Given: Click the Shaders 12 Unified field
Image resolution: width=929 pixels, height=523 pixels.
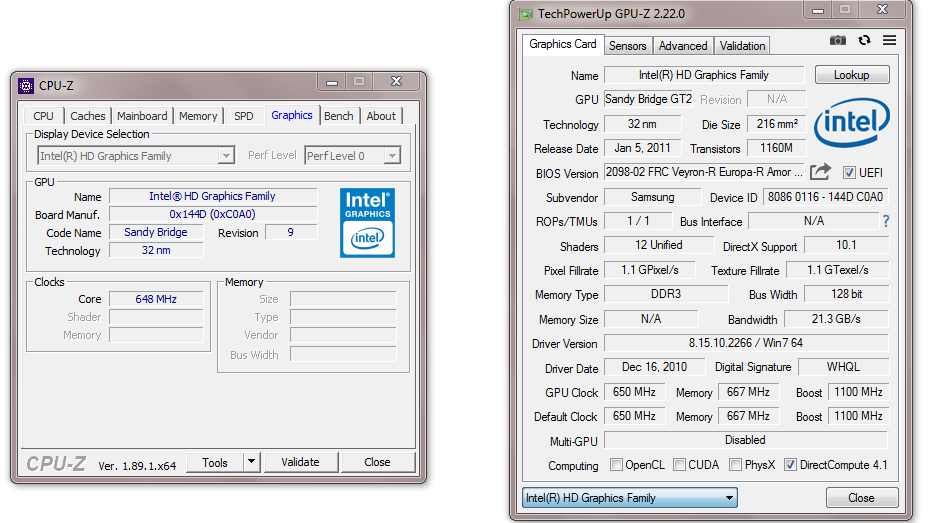Looking at the screenshot, I should pos(659,245).
